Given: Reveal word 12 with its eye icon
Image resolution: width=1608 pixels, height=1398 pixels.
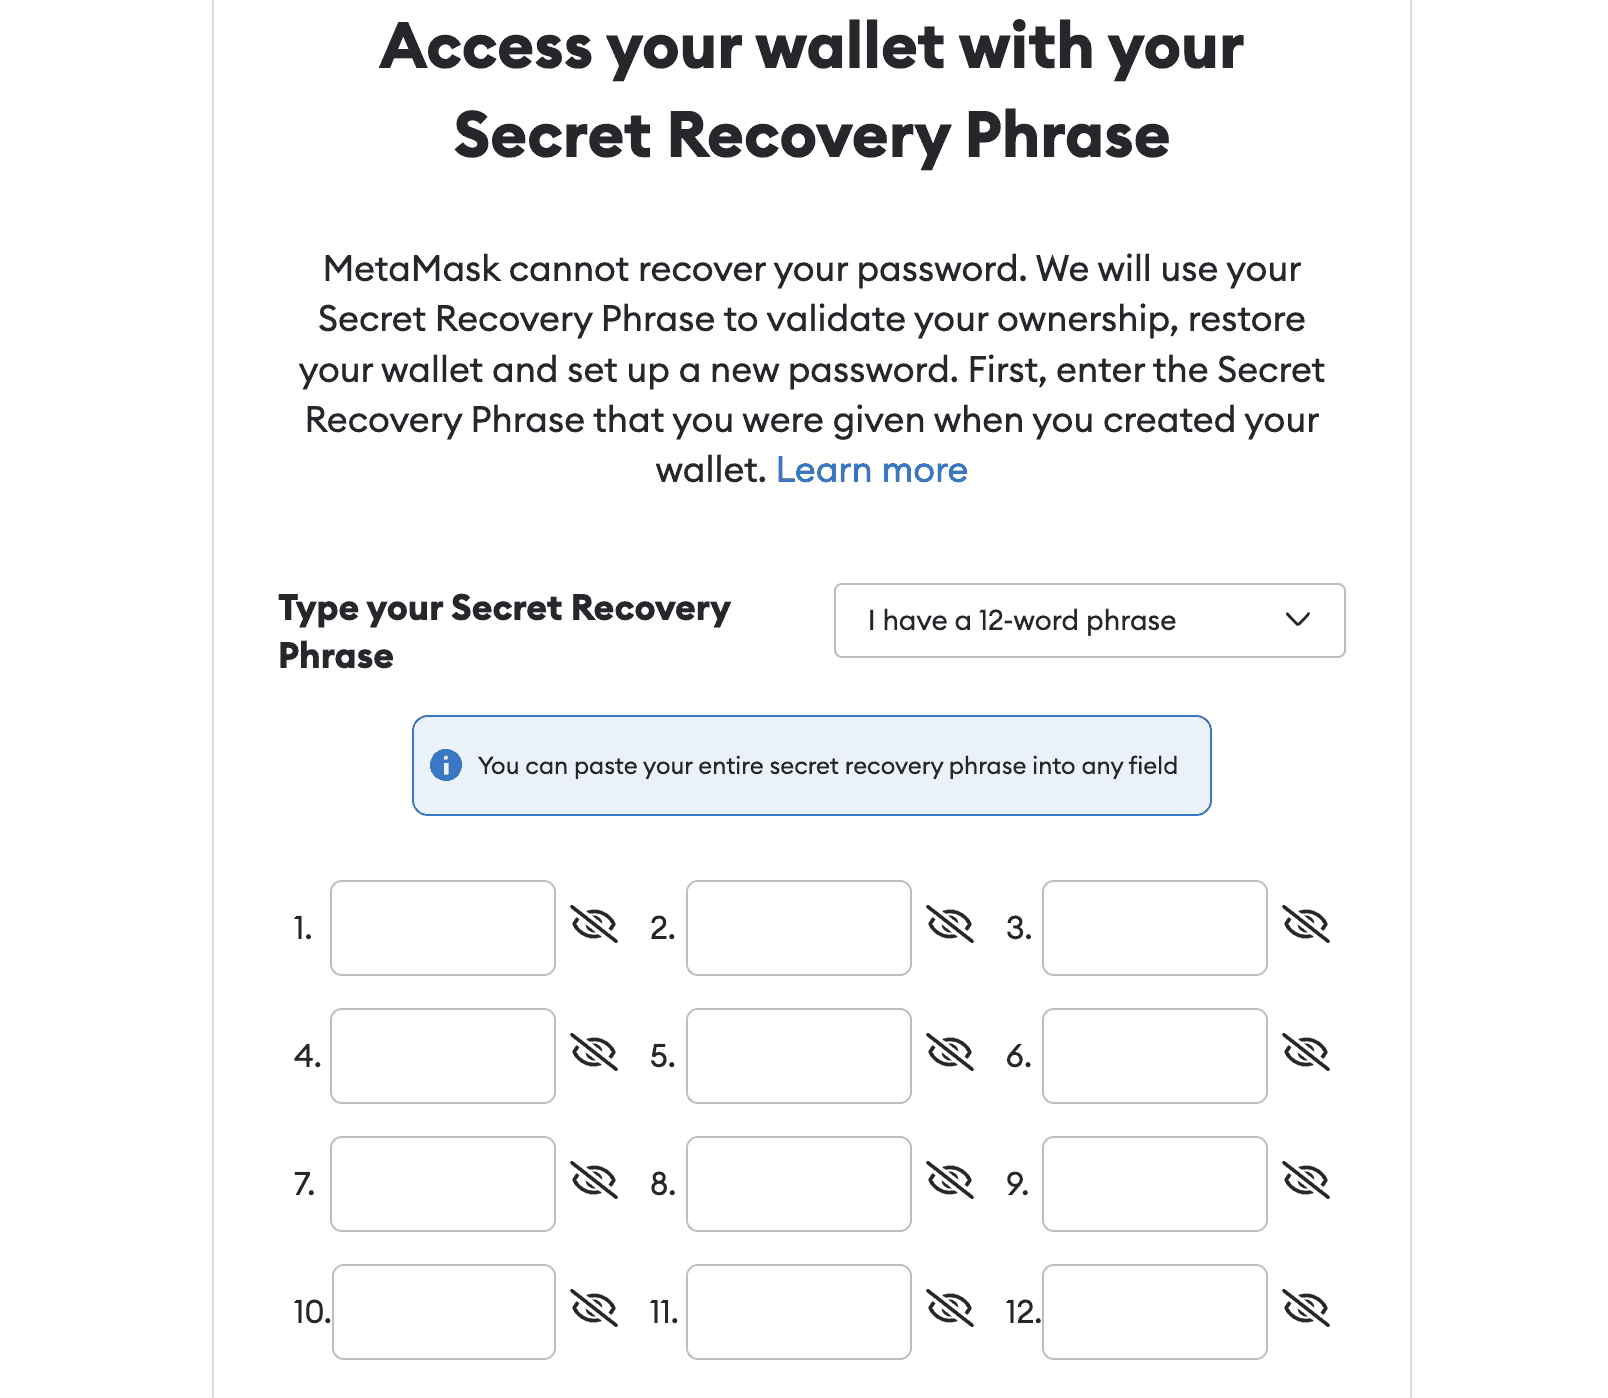Looking at the screenshot, I should point(1306,1309).
